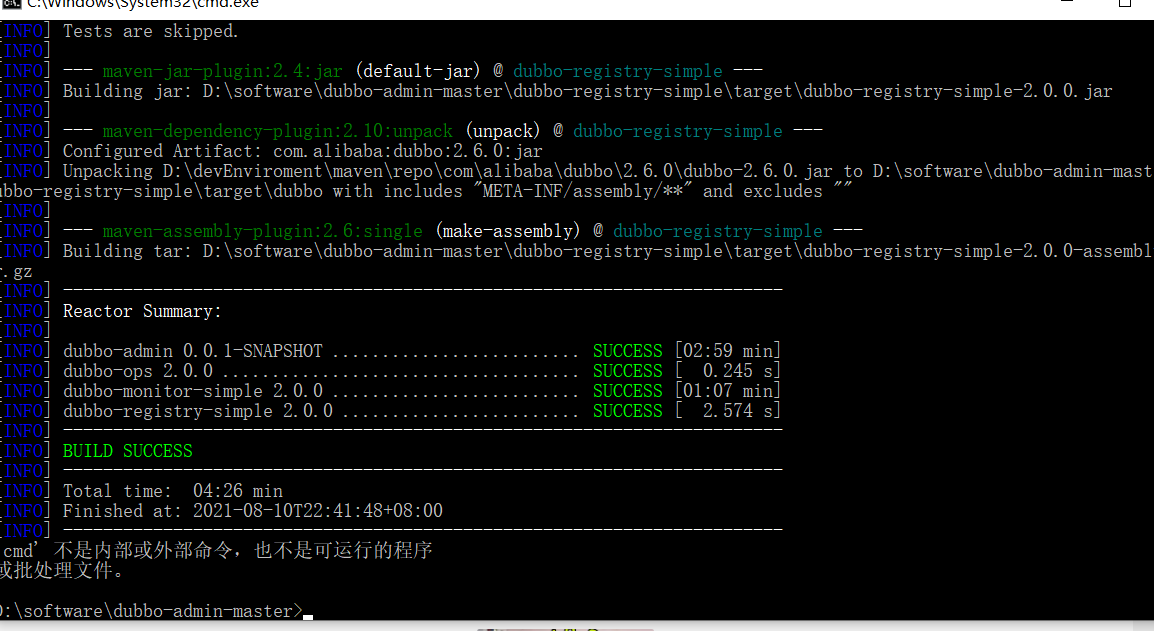The height and width of the screenshot is (631, 1154).
Task: Click the 'Building tar:' output line
Action: coord(608,251)
